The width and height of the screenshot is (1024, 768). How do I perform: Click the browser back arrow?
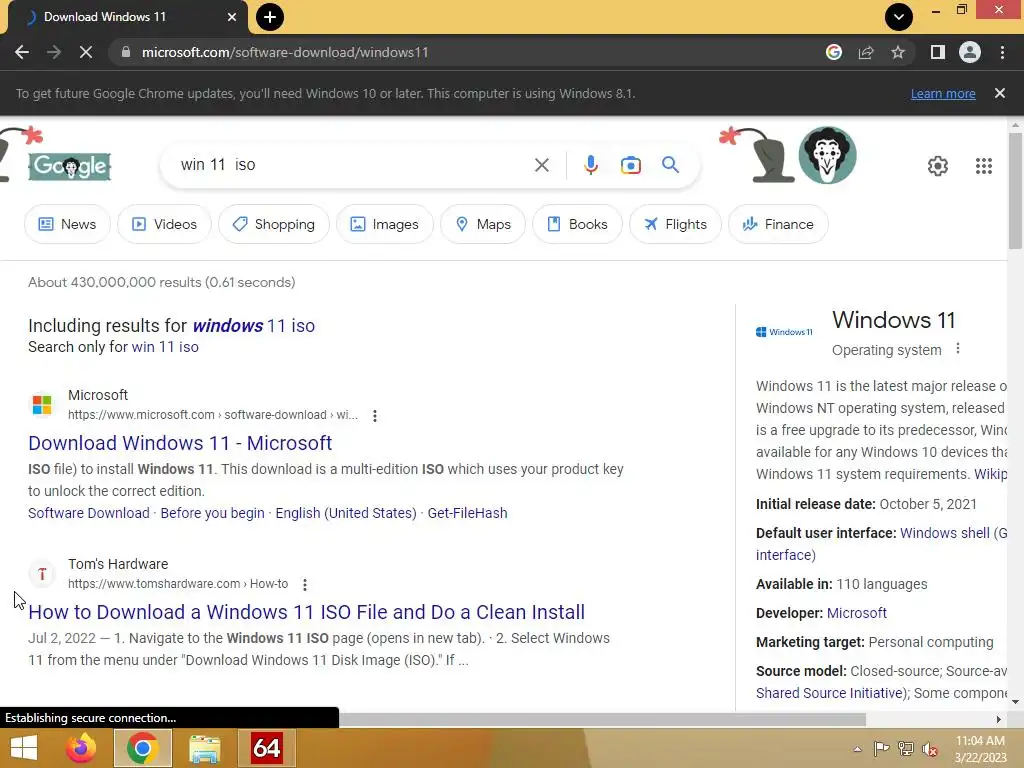pos(22,52)
